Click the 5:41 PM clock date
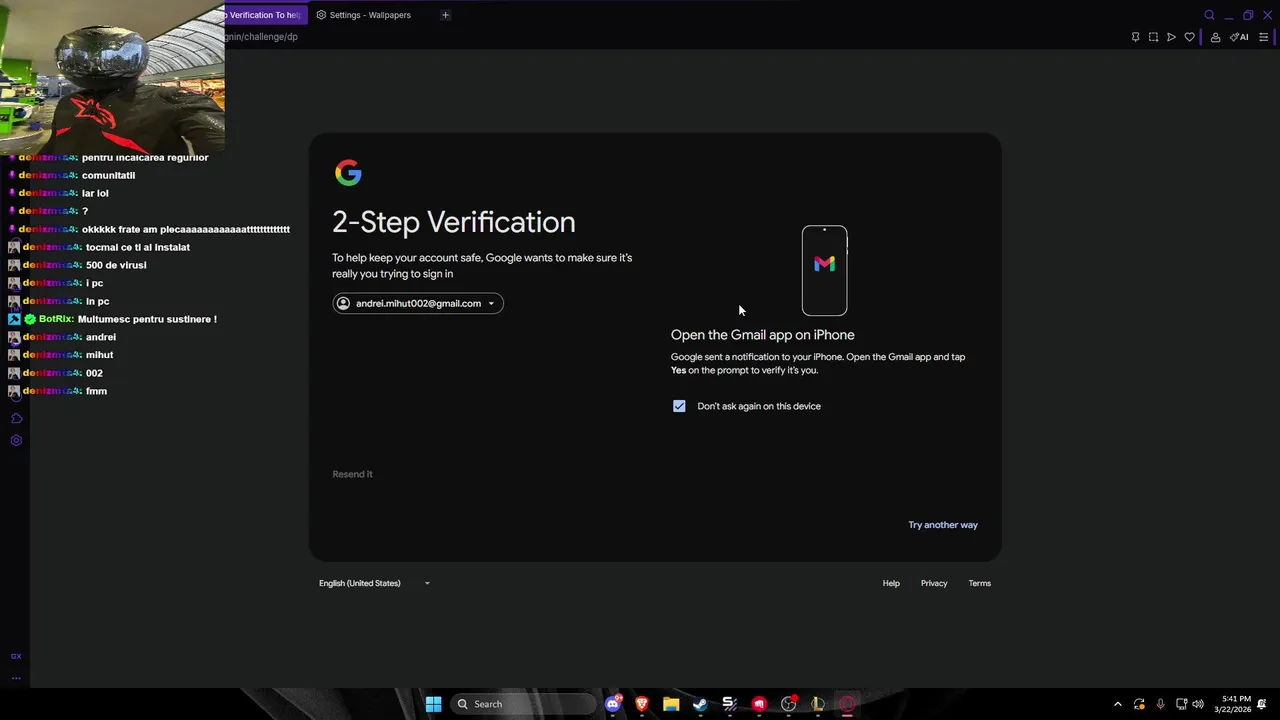Viewport: 1280px width, 720px height. [1232, 704]
